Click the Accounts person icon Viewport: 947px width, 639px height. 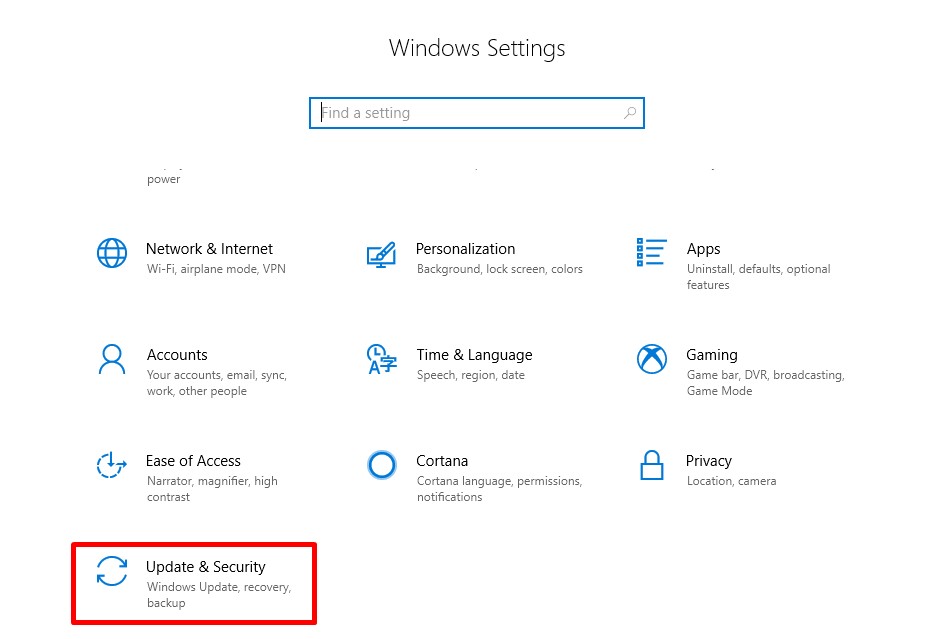tap(112, 359)
